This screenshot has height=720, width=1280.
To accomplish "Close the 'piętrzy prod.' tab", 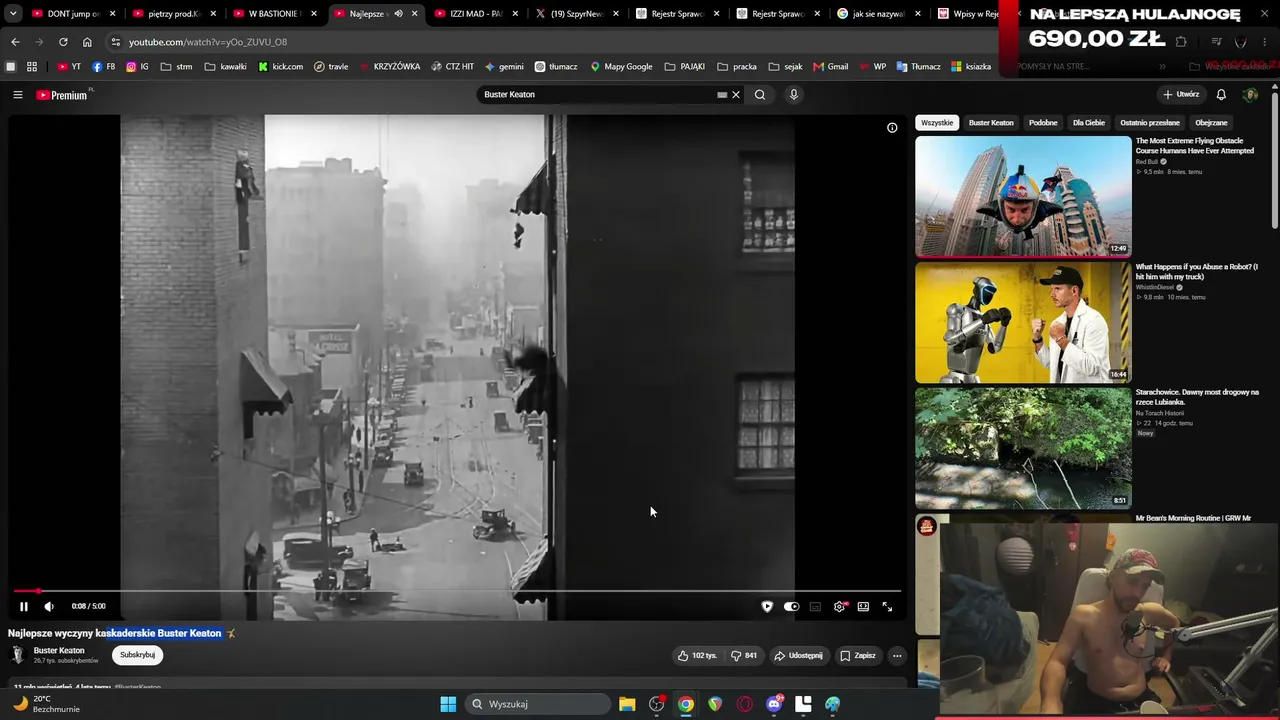I will (x=213, y=14).
